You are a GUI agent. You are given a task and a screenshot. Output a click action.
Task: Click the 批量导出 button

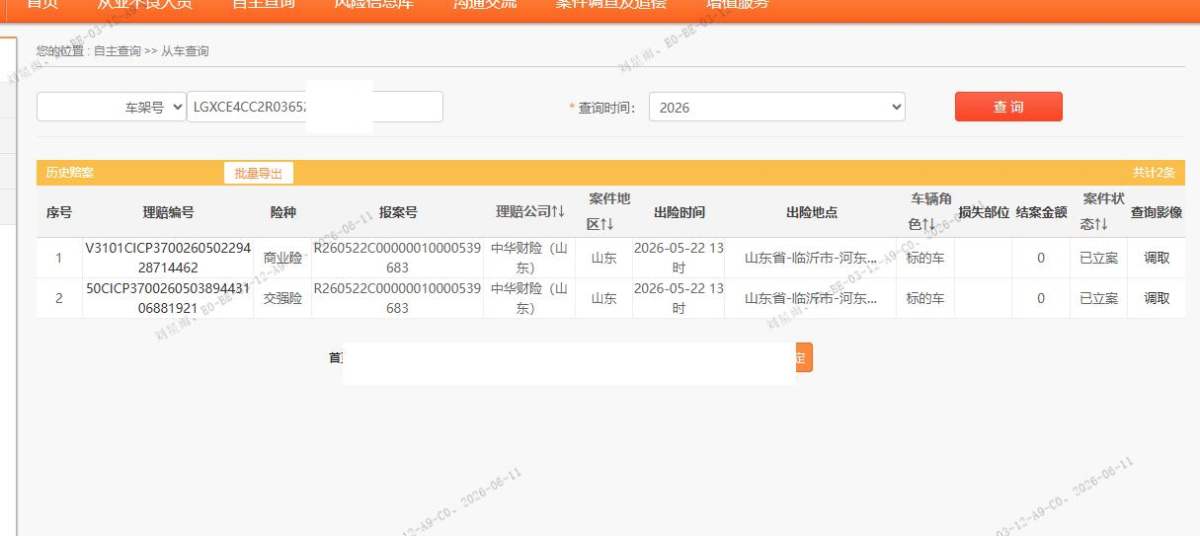(258, 173)
